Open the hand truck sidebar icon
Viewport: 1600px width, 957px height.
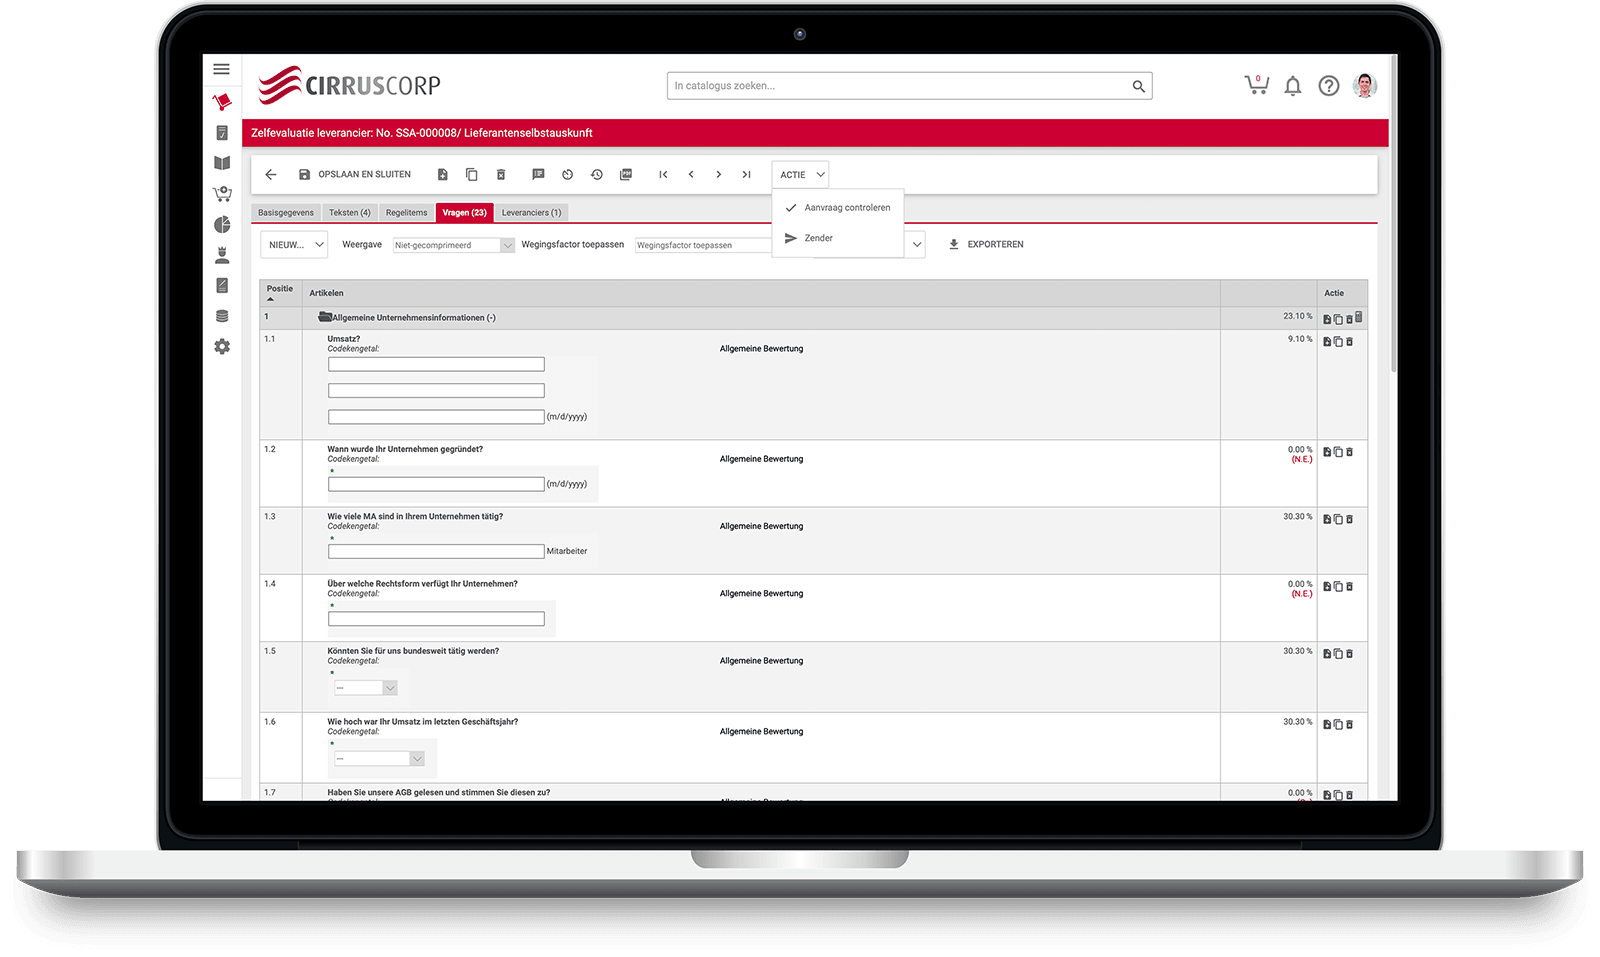(x=222, y=102)
